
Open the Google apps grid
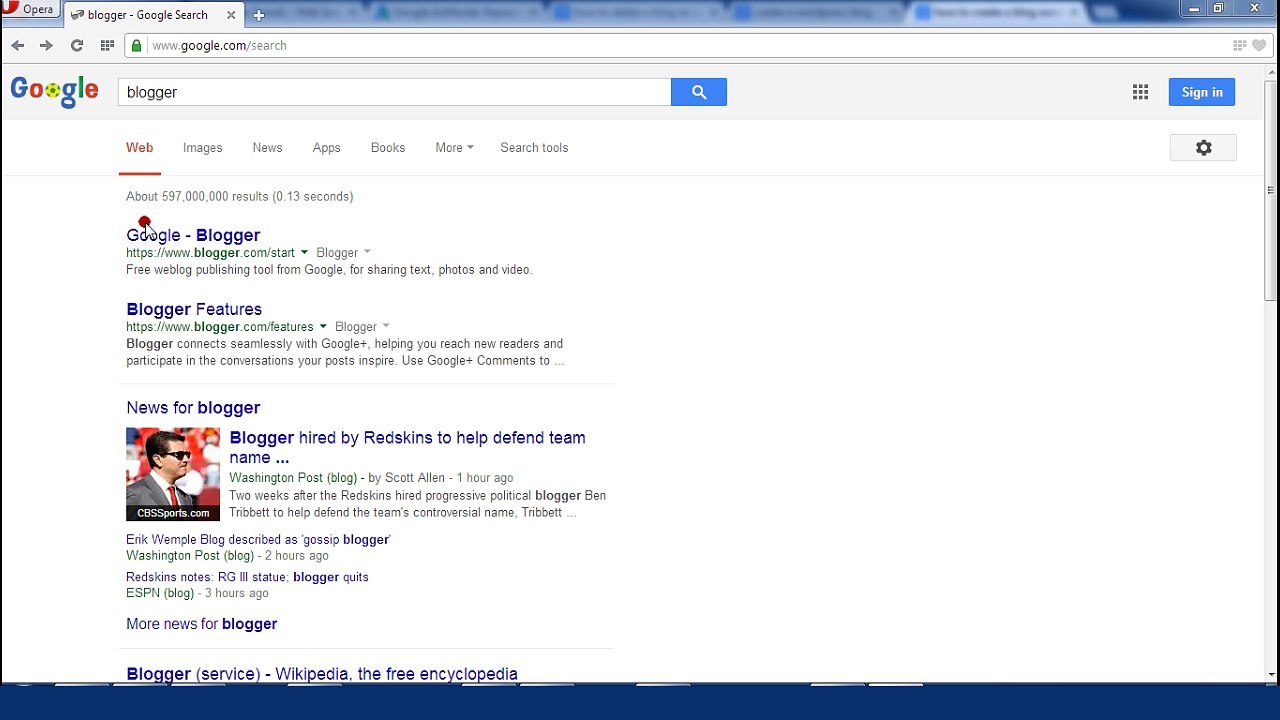click(1140, 92)
